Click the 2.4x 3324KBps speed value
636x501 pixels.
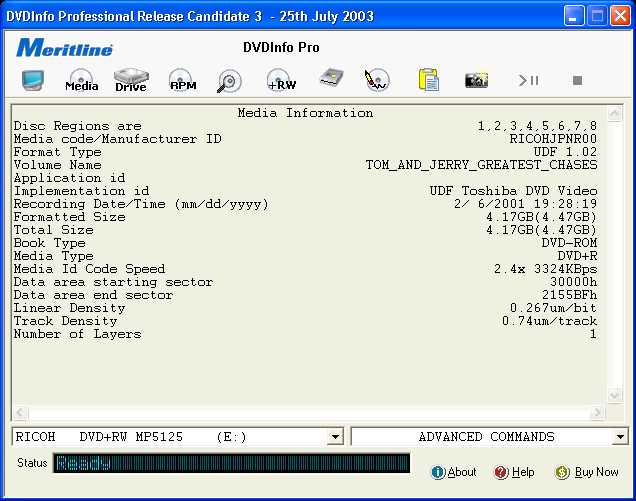(x=545, y=269)
